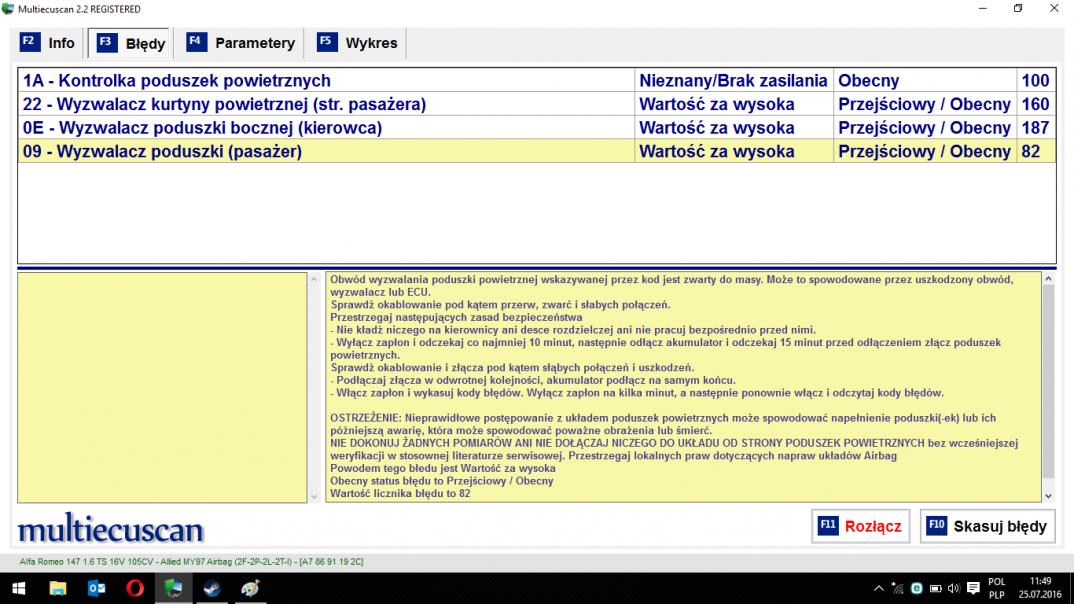Click the counter value 160
1074x604 pixels.
point(1036,104)
